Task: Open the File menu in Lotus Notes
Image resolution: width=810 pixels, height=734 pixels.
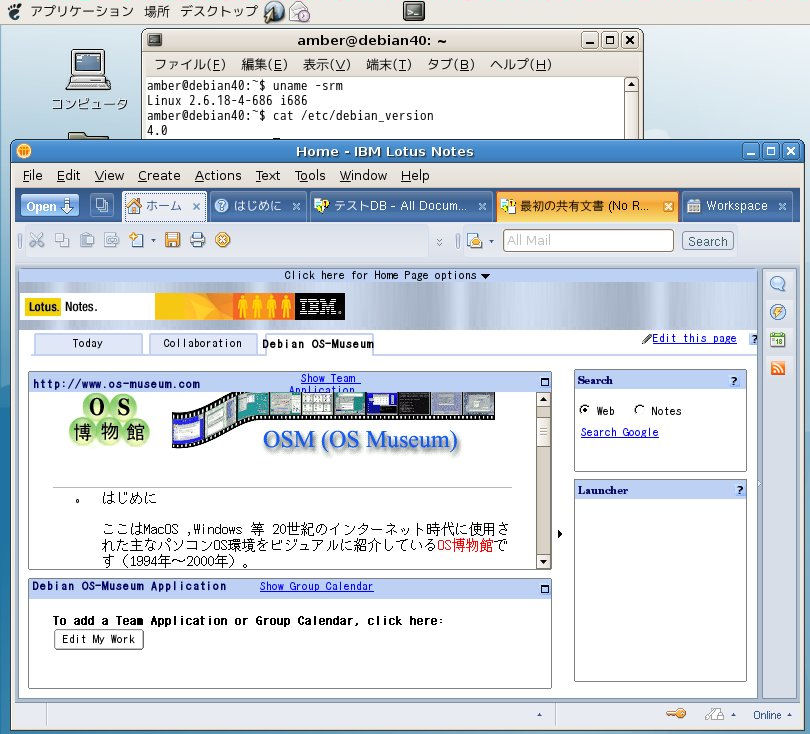Action: click(x=33, y=176)
